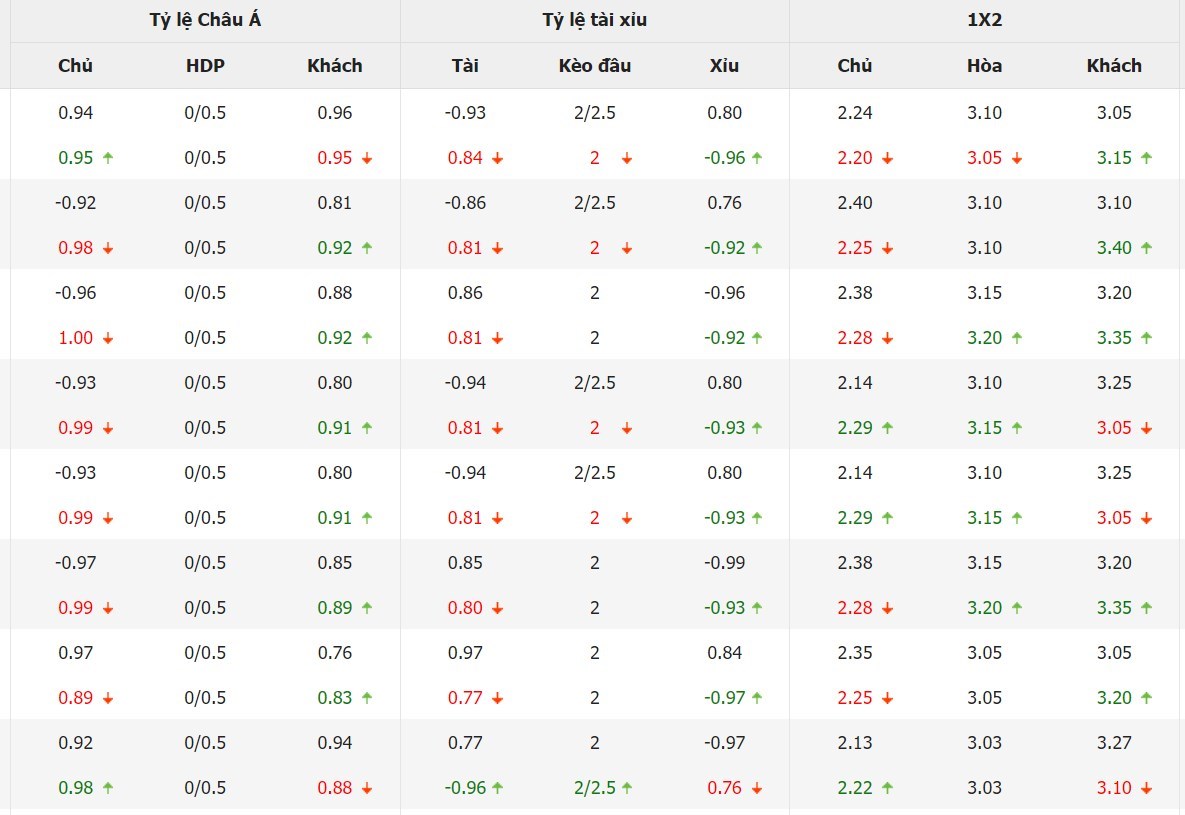Click the Hòa column header
1185x815 pixels.
point(985,66)
